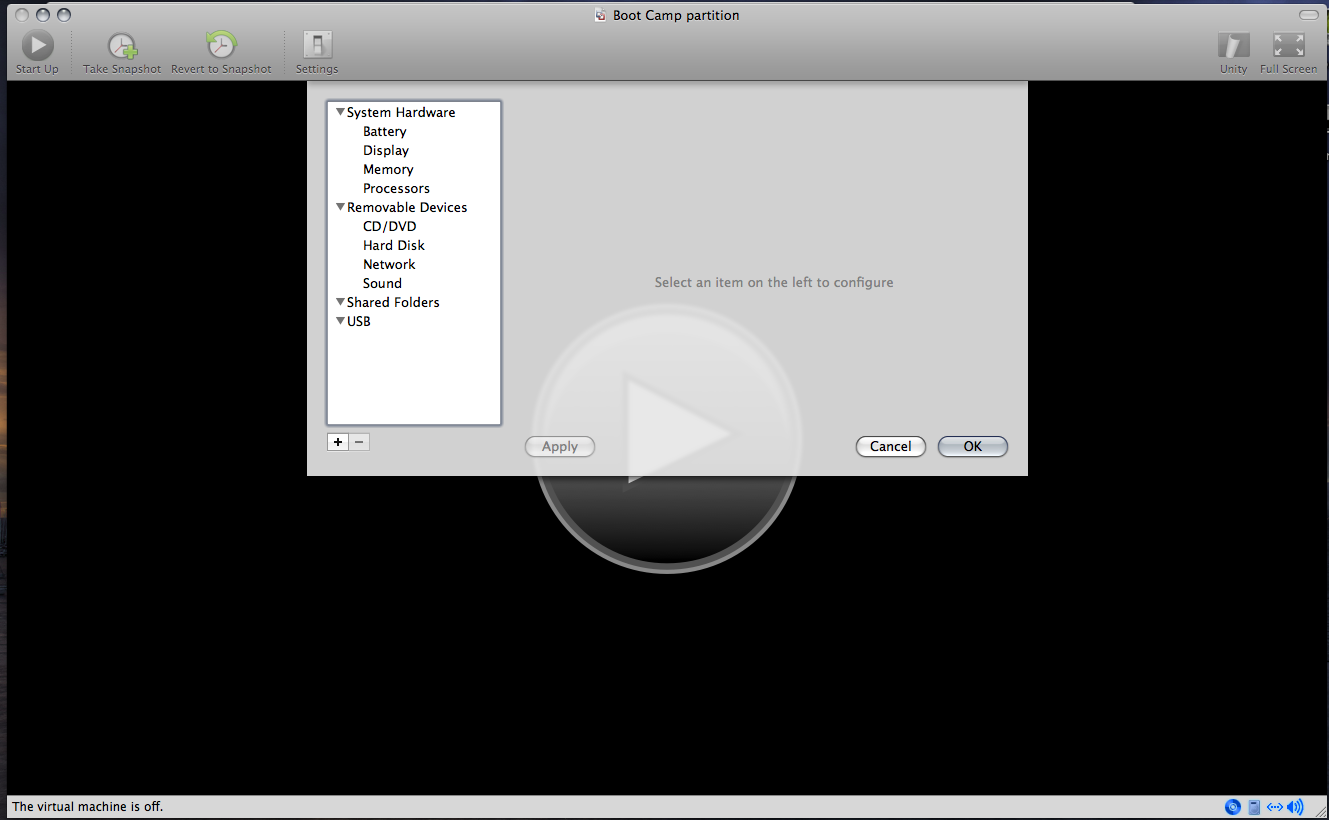Remove a device with the minus button
This screenshot has width=1329, height=820.
[x=360, y=442]
